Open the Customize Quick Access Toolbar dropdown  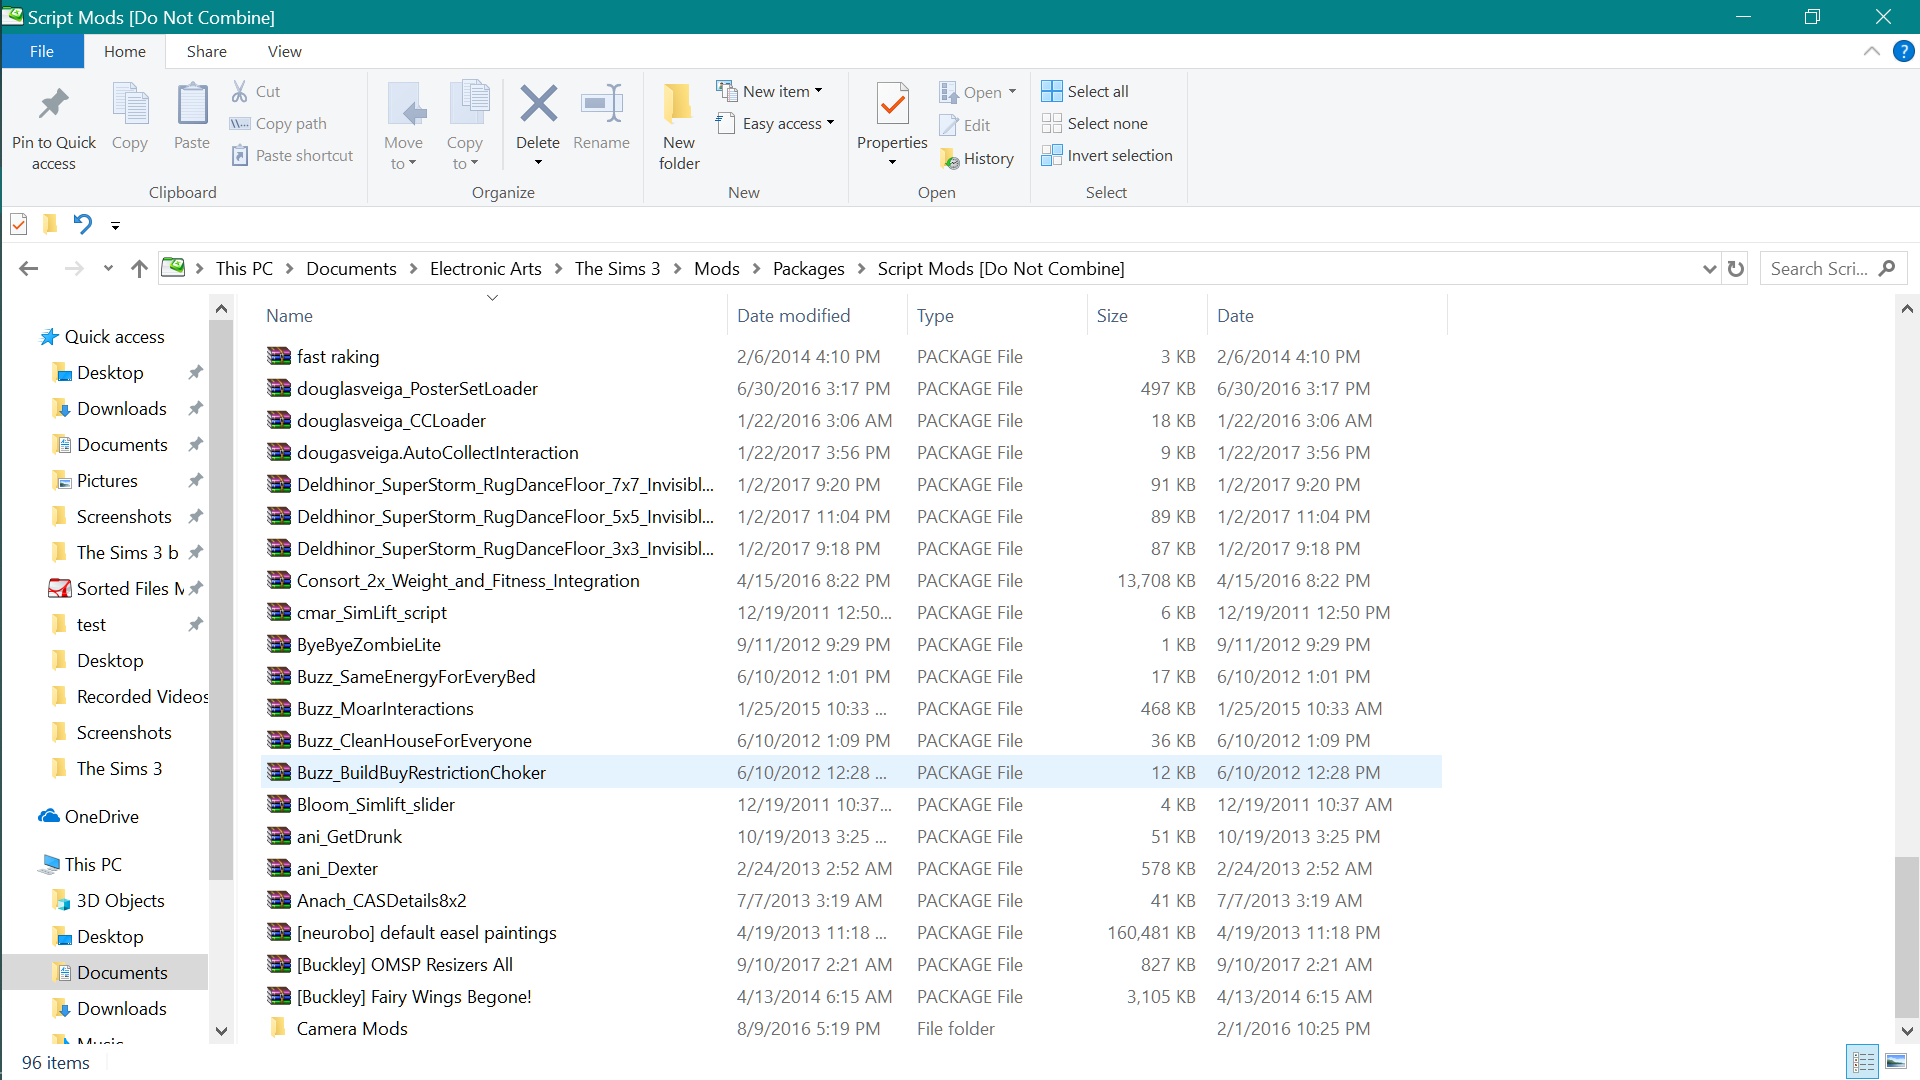(x=115, y=226)
